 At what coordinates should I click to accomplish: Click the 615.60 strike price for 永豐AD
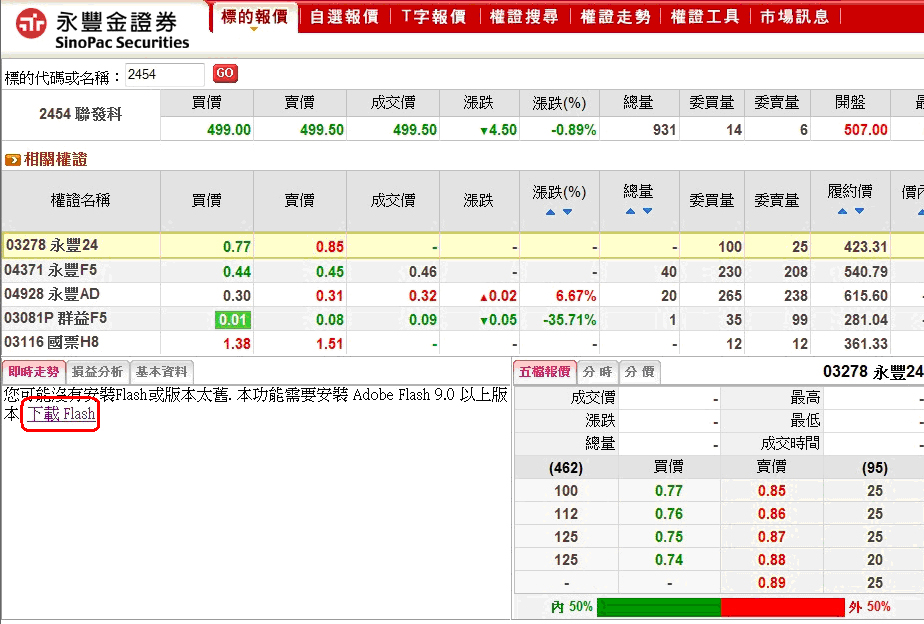(x=865, y=295)
